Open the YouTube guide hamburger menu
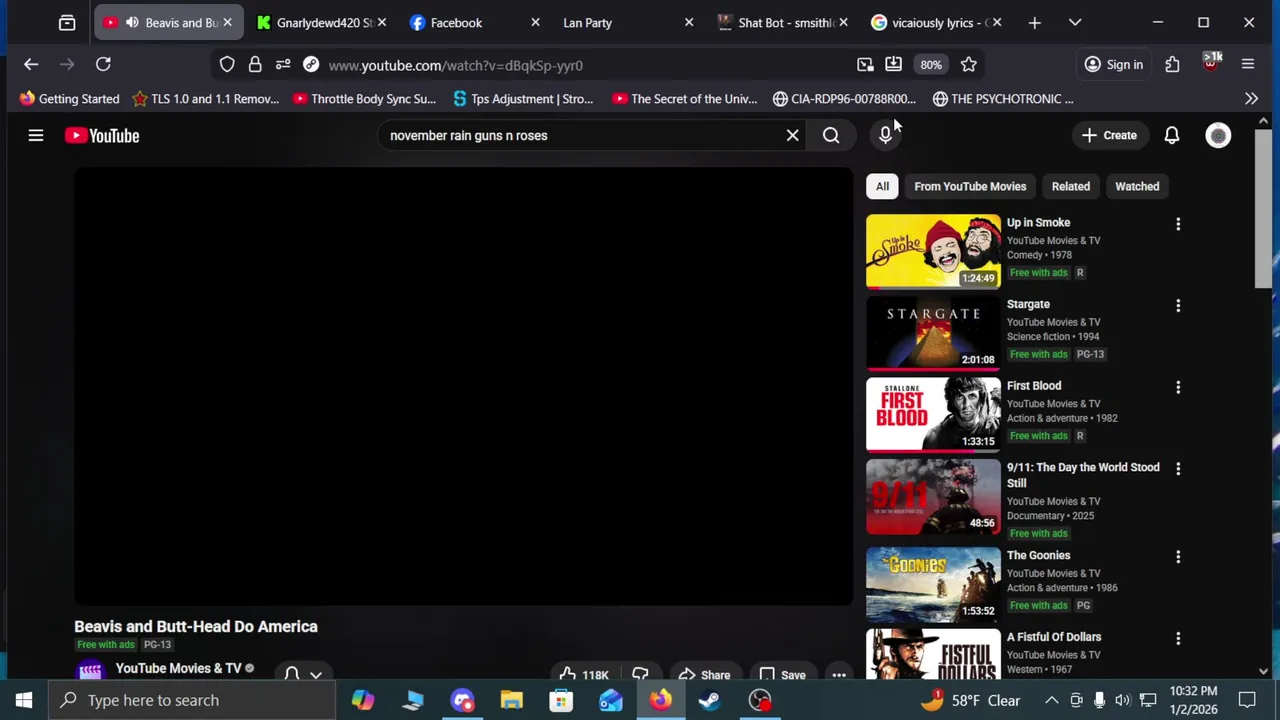 [36, 135]
